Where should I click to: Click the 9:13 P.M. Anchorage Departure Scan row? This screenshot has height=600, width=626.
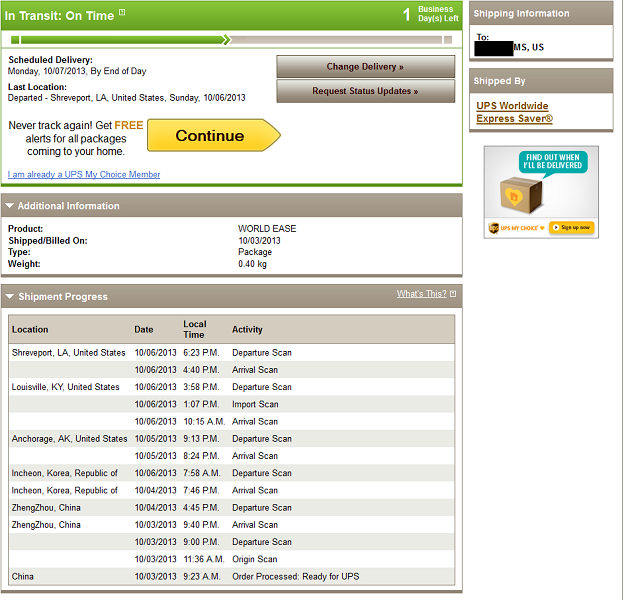pos(232,439)
